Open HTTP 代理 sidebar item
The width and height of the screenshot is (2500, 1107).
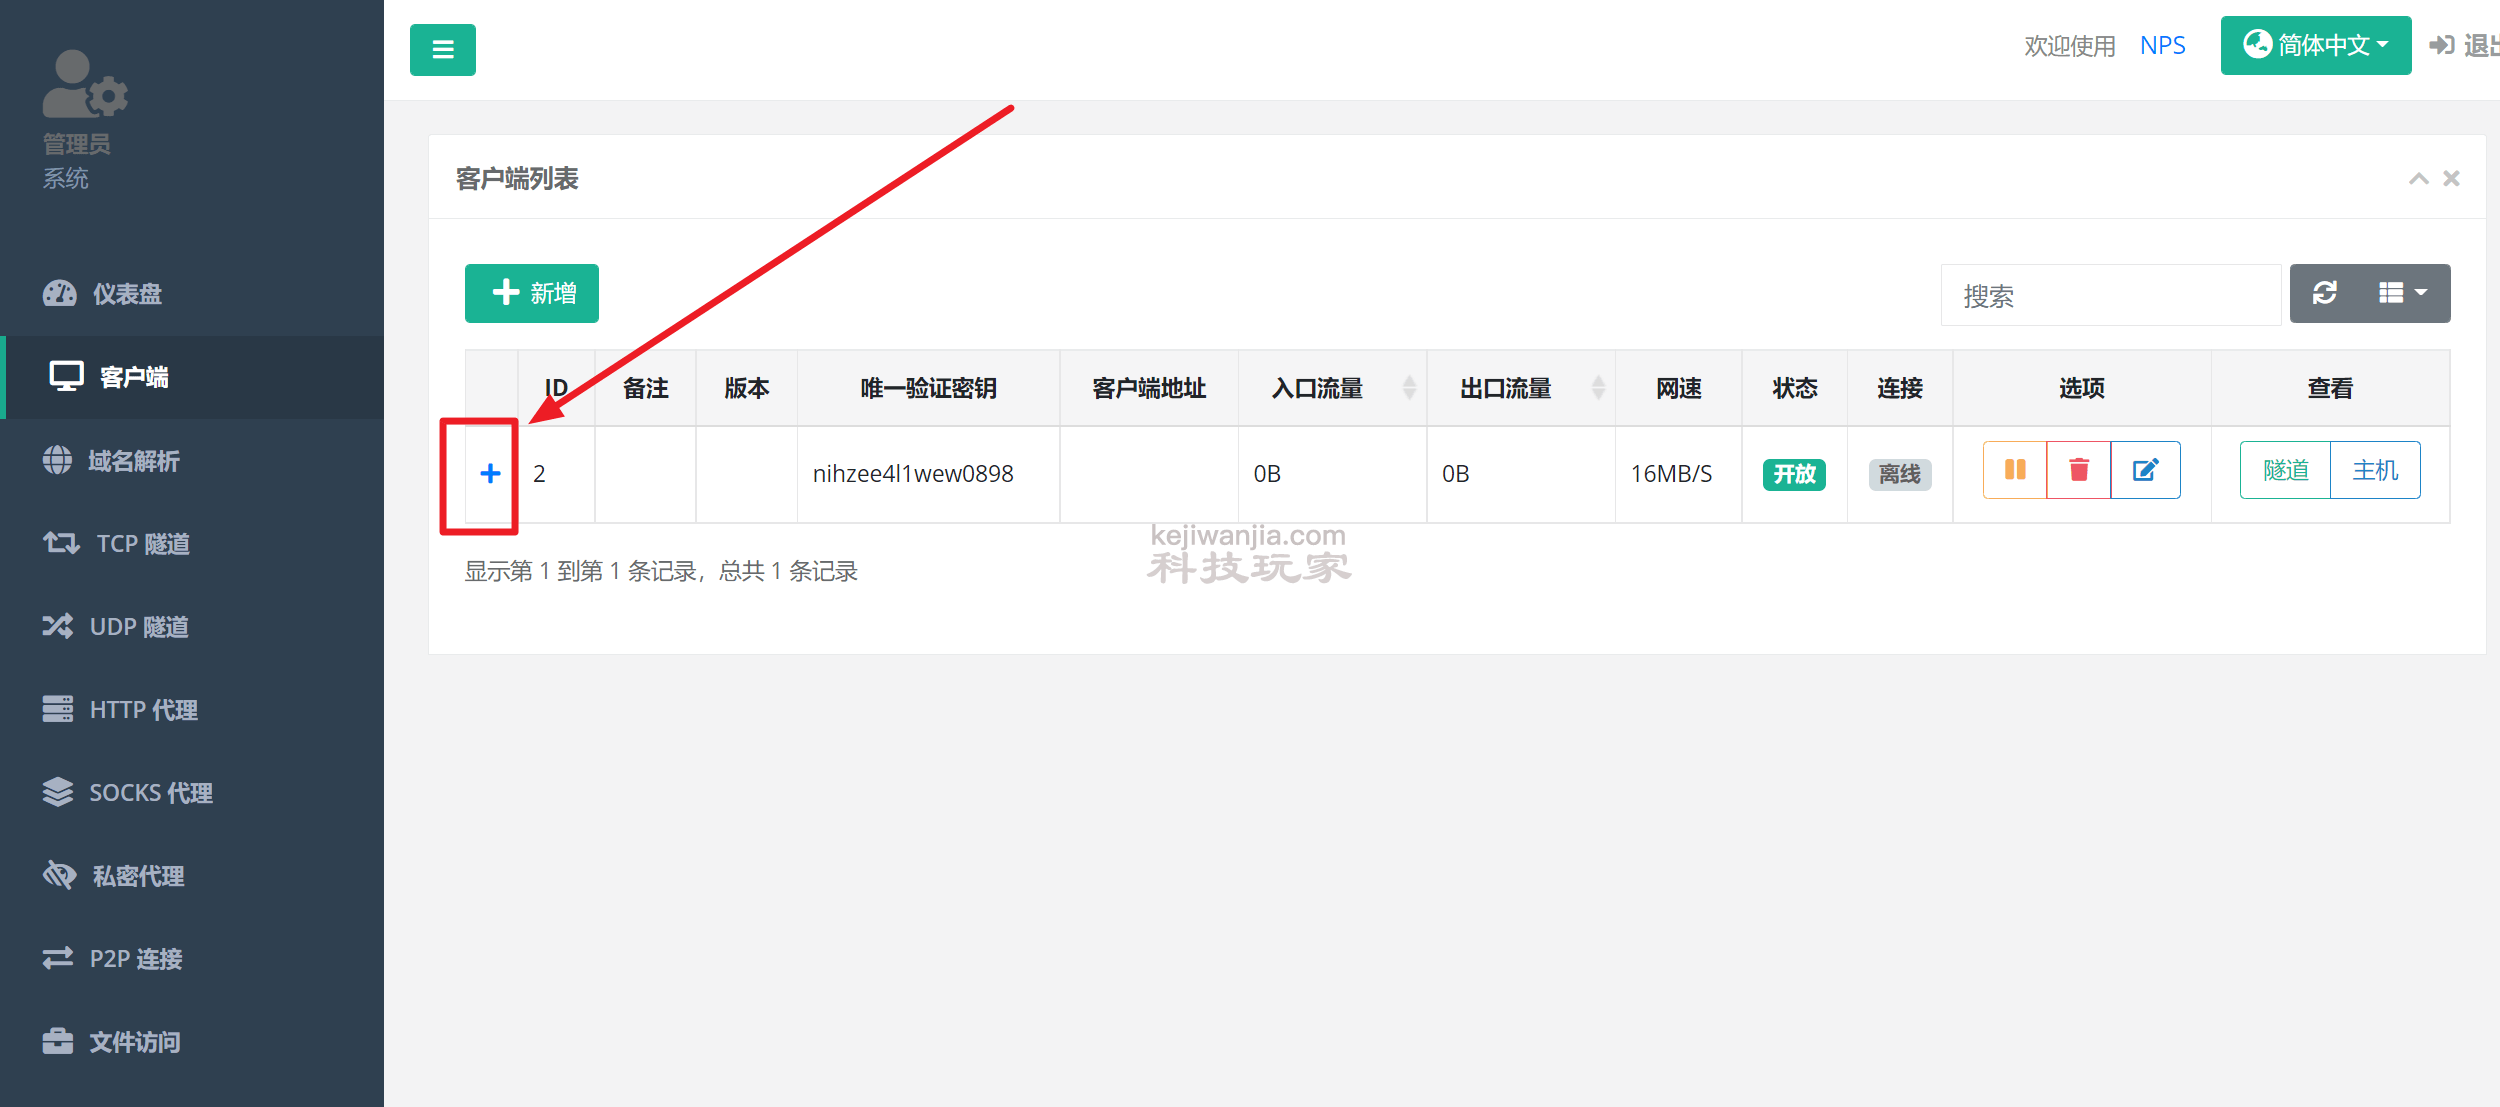coord(143,710)
